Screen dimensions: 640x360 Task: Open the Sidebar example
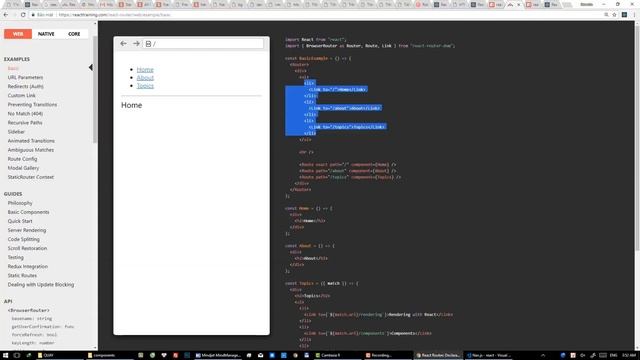[x=16, y=132]
